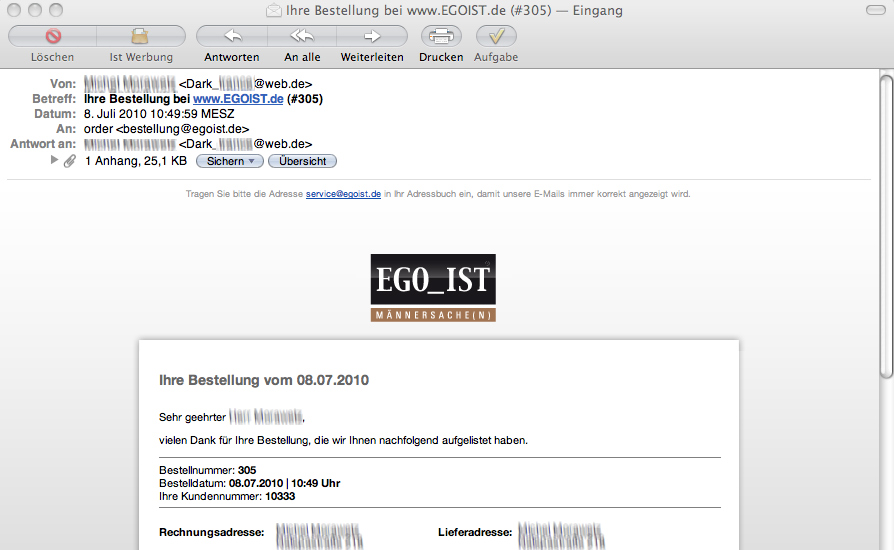Open the Sichern dropdown button
Screen dimensions: 894x550
[x=230, y=161]
